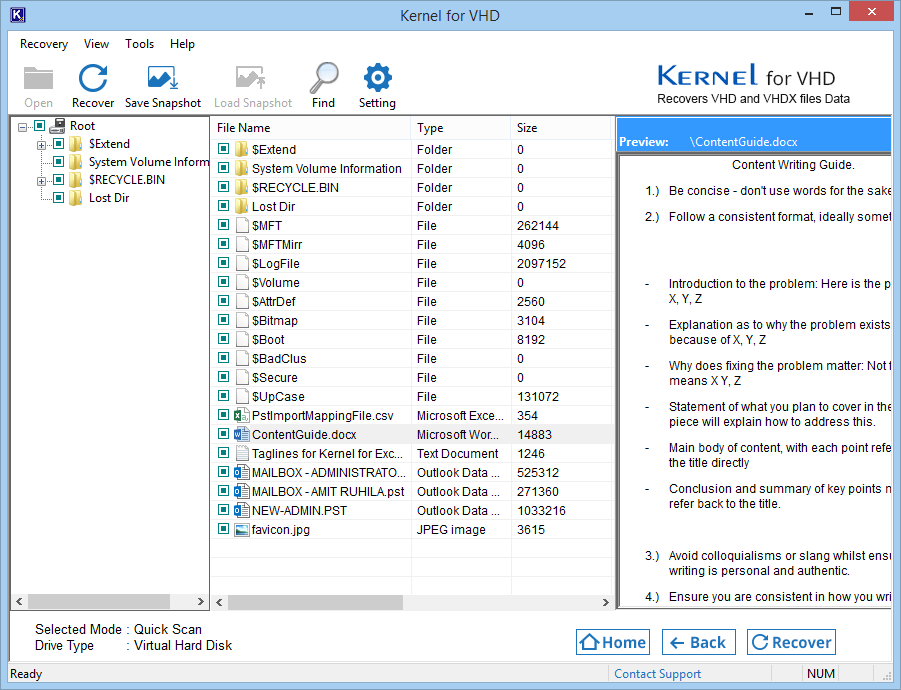
Task: Click the file icon of $LogFile
Action: coord(241,263)
